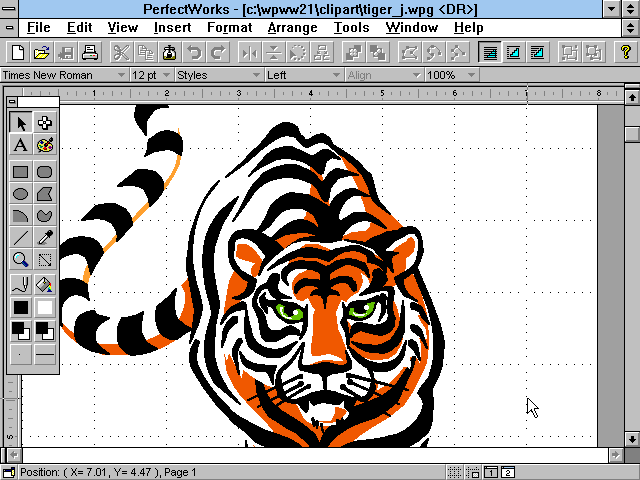Open a file using the folder icon
This screenshot has height=480, width=640.
point(41,53)
